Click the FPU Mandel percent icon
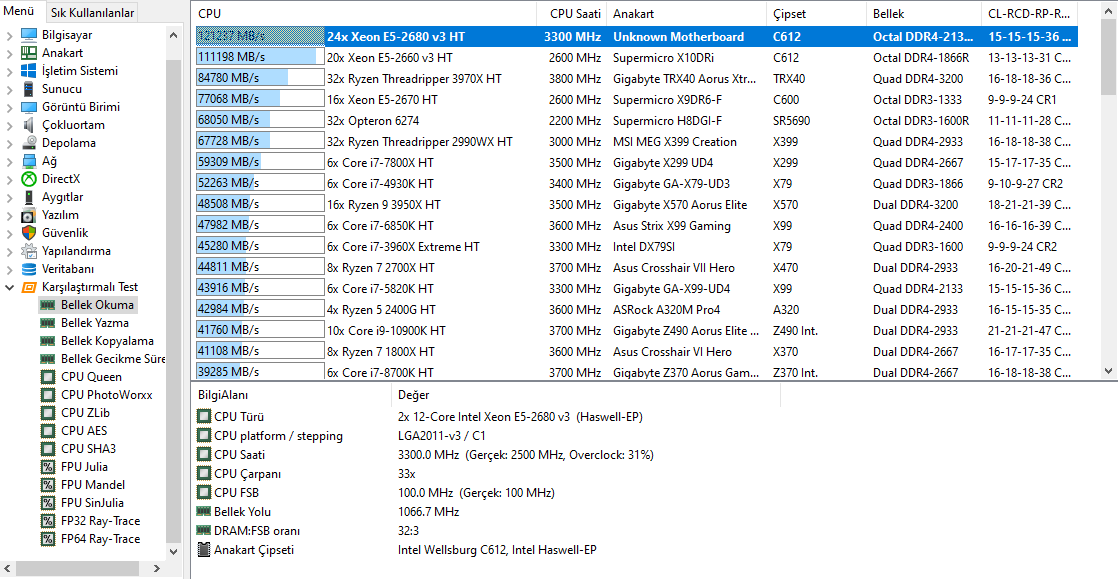Viewport: 1118px width, 579px height. click(48, 485)
